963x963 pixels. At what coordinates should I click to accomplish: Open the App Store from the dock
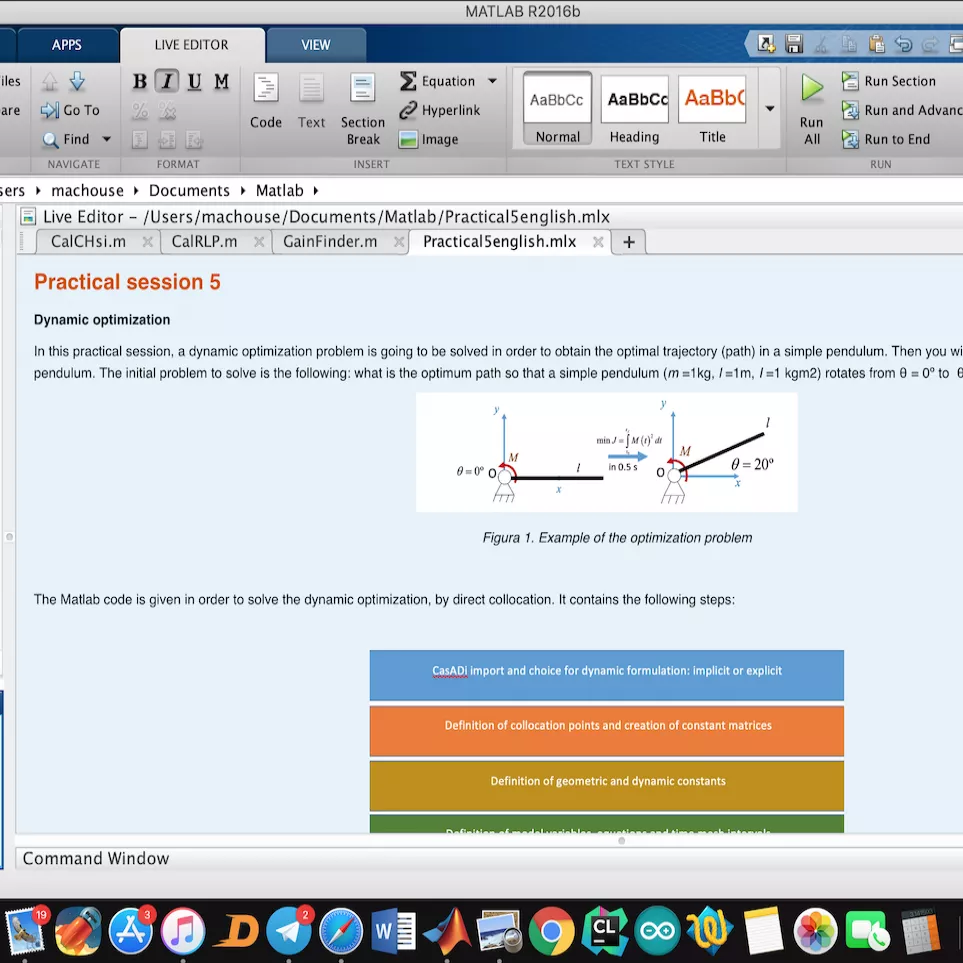pos(130,931)
